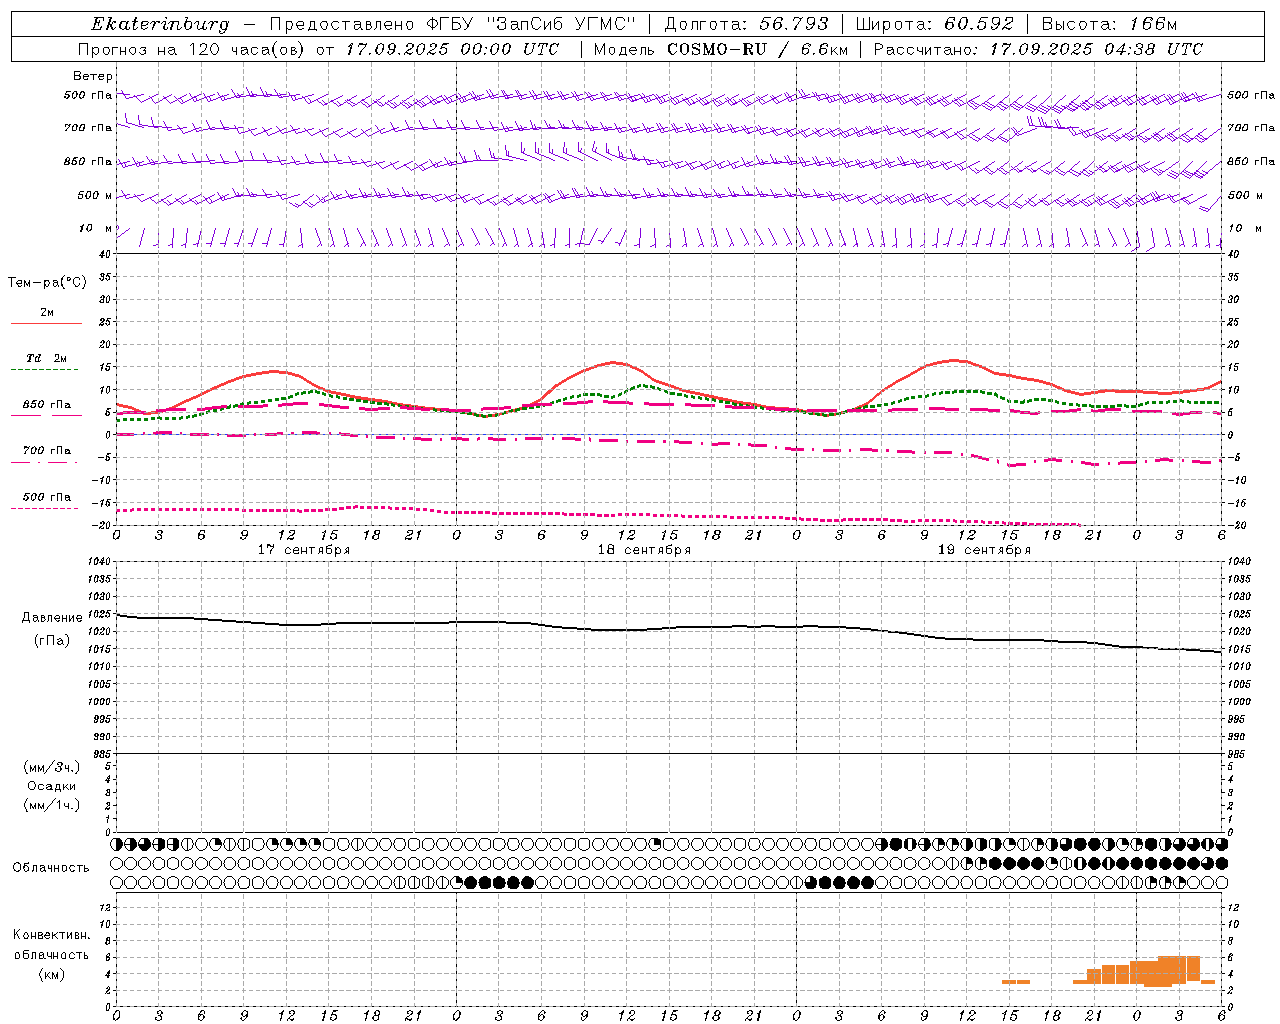Image resolution: width=1280 pixels, height=1024 pixels.
Task: Click "500 гПа" temperature legend entry
Action: click(47, 497)
